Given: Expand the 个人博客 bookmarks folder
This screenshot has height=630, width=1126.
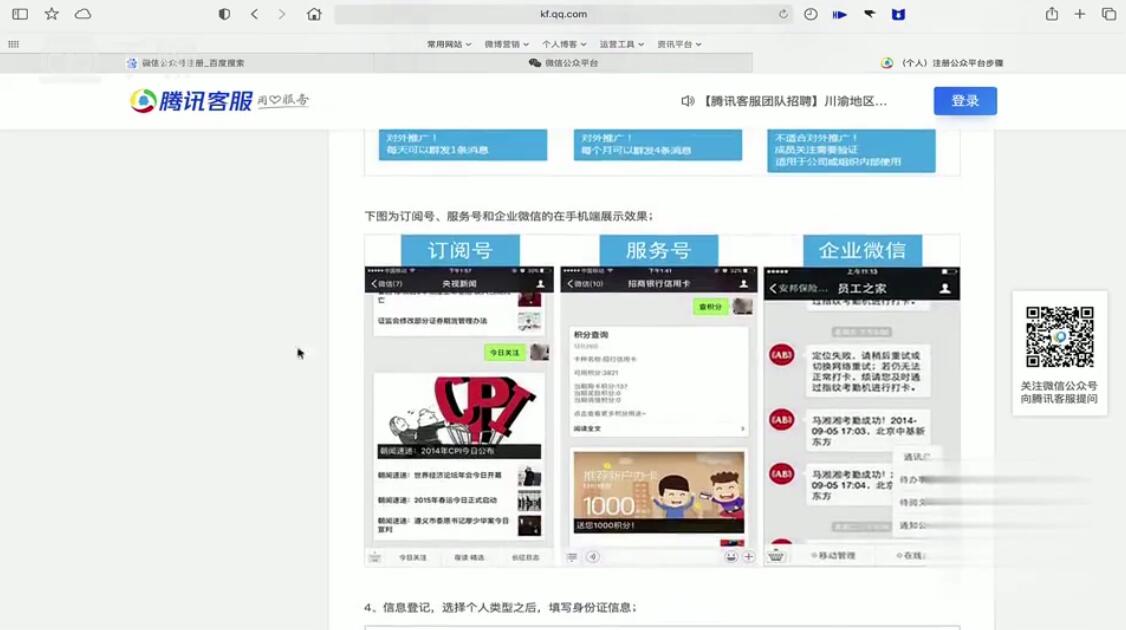Looking at the screenshot, I should [x=564, y=44].
